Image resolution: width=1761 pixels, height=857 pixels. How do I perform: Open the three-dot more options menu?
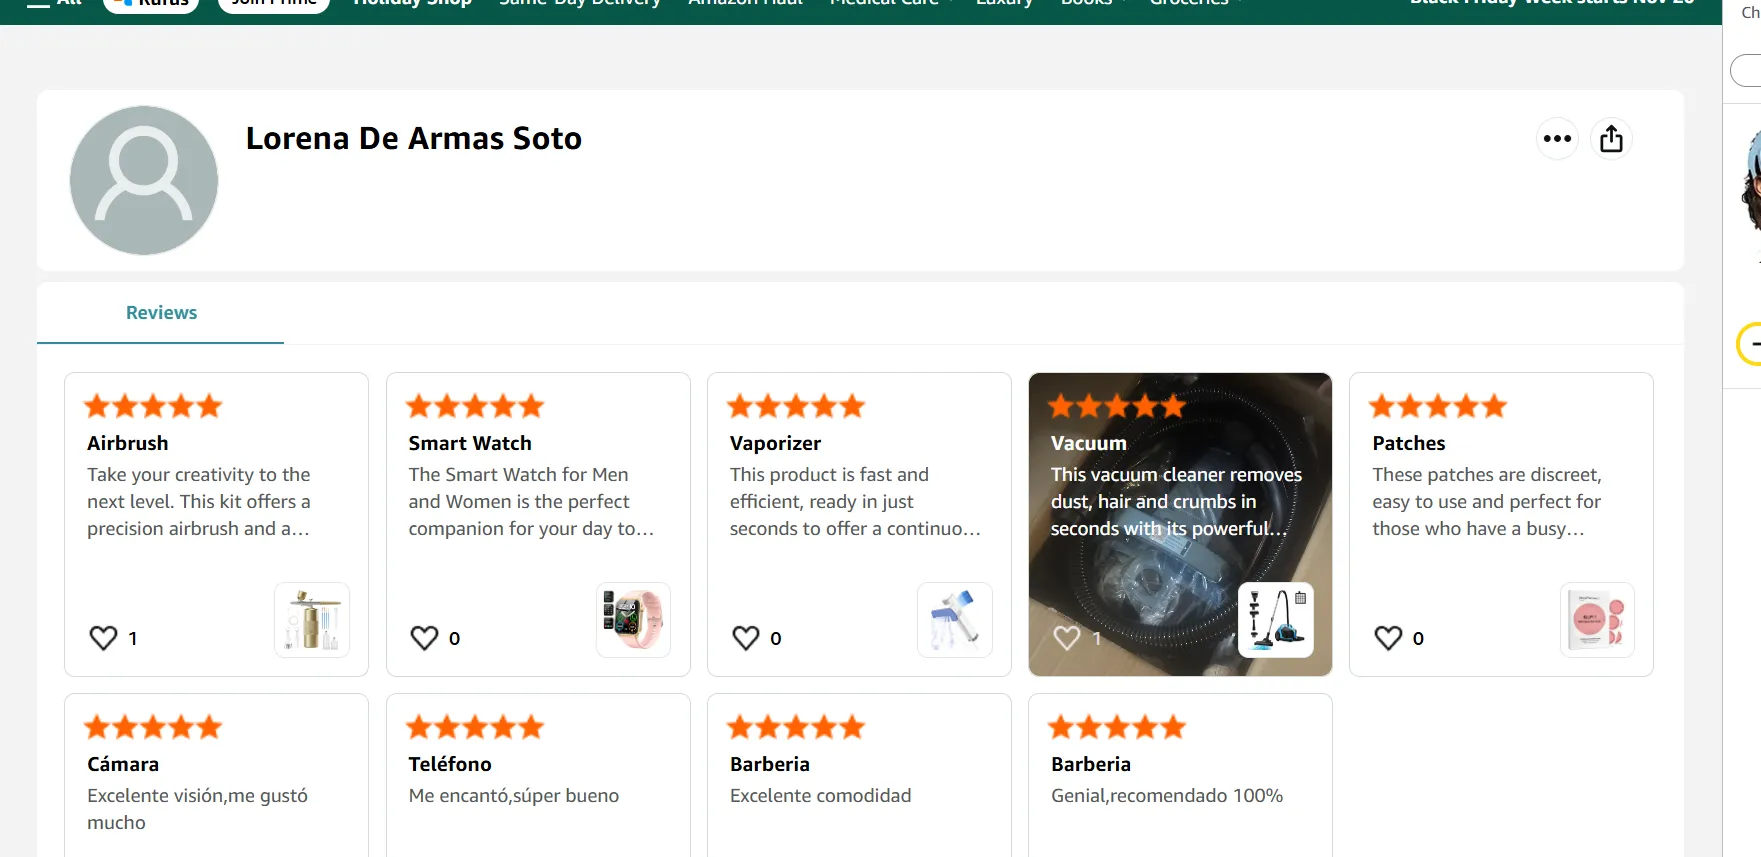[1557, 139]
